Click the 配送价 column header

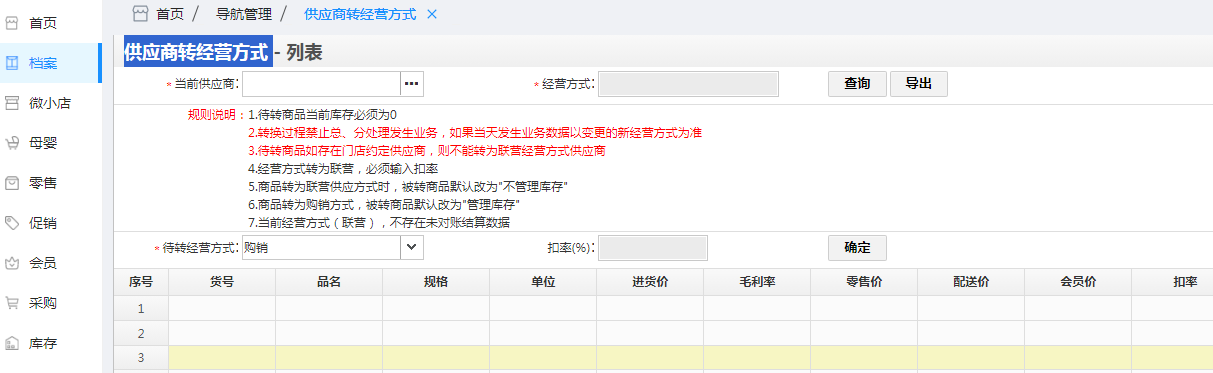pos(971,282)
